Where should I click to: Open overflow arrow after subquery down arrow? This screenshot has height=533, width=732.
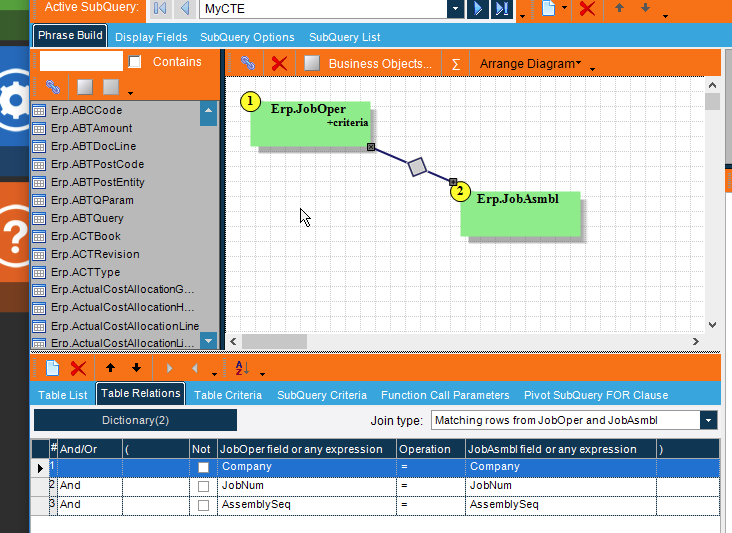pos(665,16)
